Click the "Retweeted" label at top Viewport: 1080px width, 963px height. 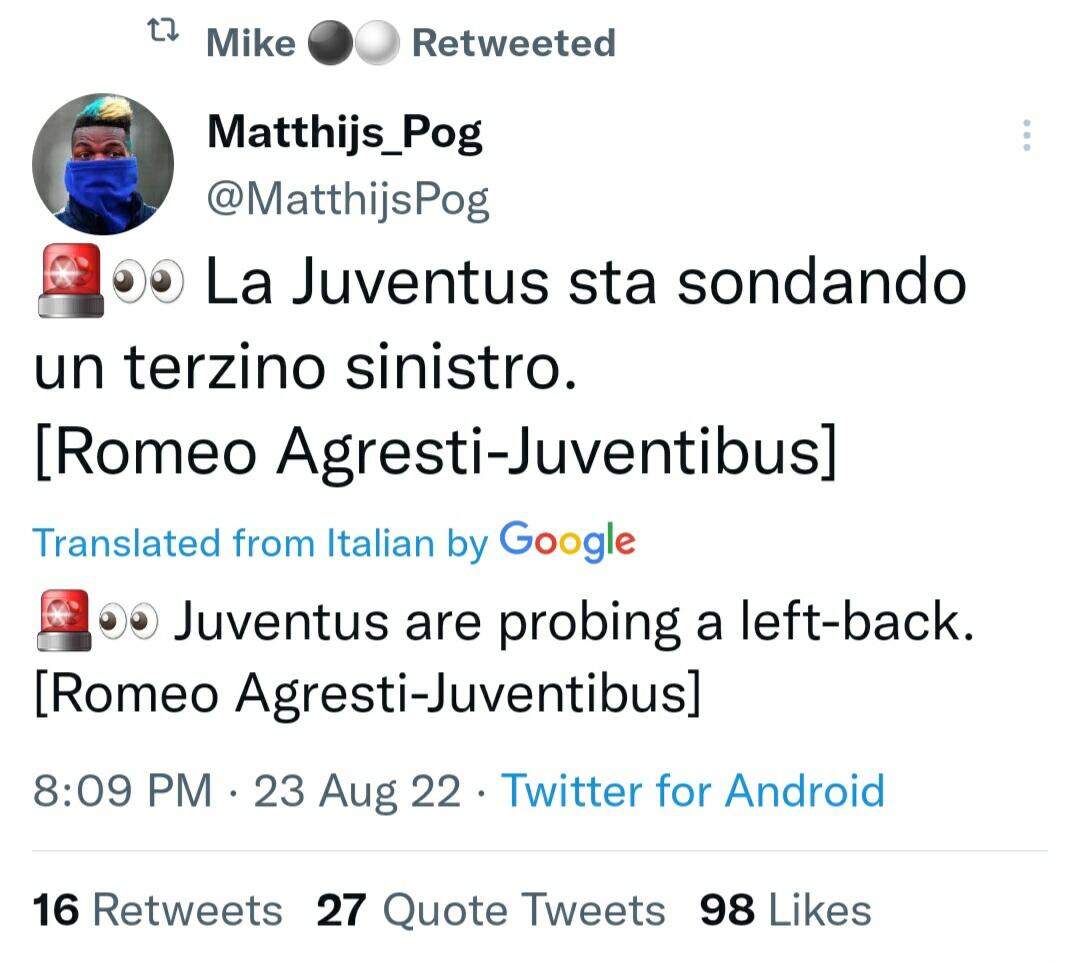[513, 43]
